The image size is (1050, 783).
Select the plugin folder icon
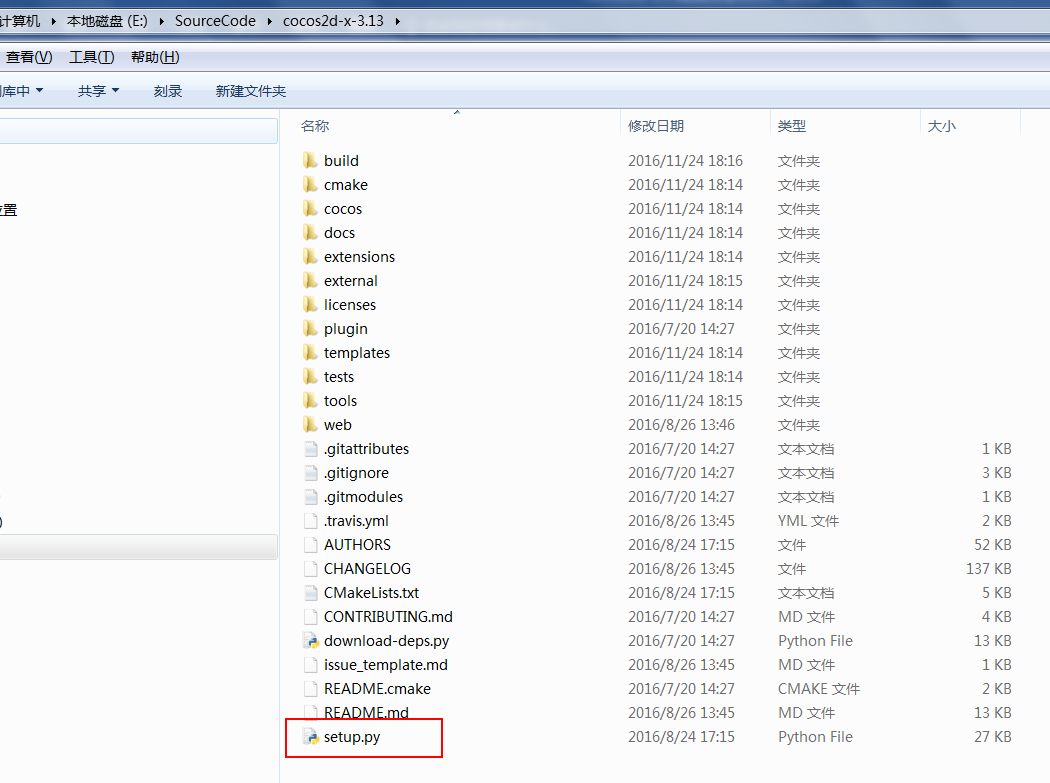pyautogui.click(x=310, y=329)
